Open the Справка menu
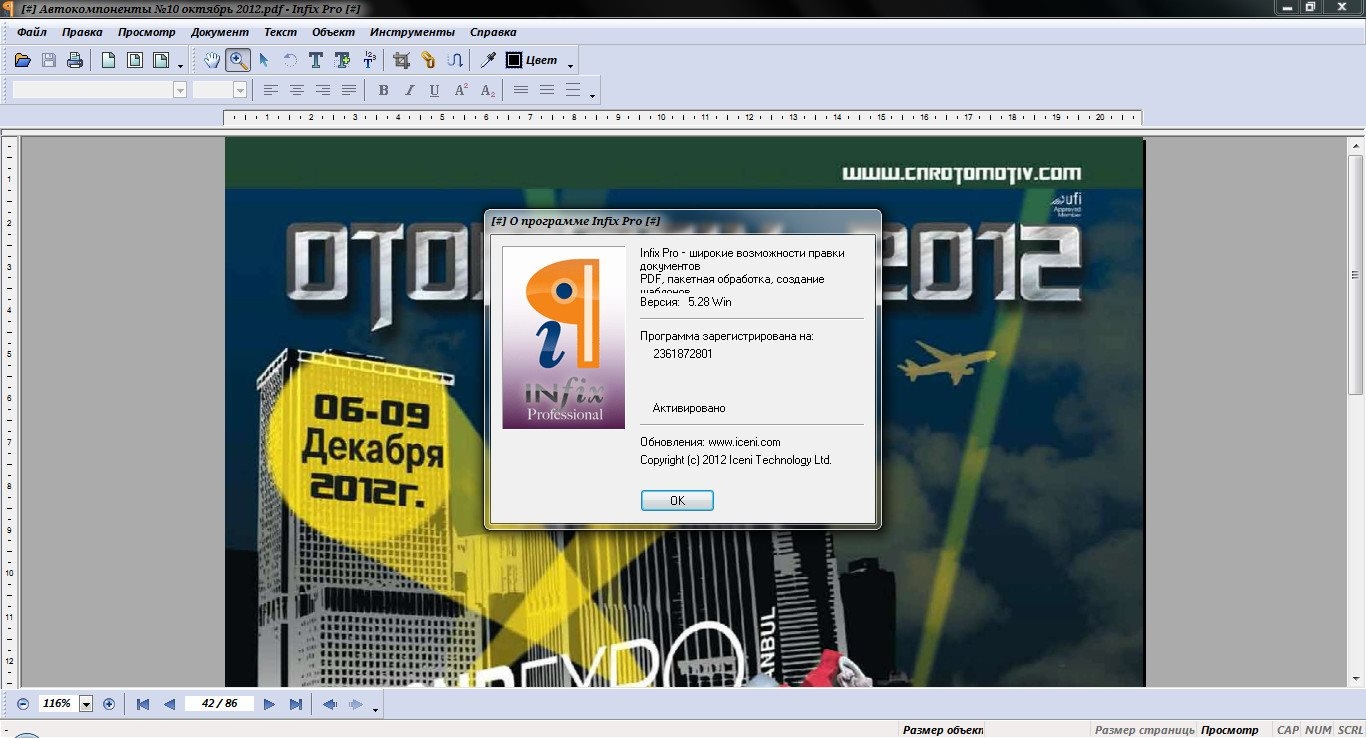Viewport: 1366px width, 738px height. pos(493,32)
